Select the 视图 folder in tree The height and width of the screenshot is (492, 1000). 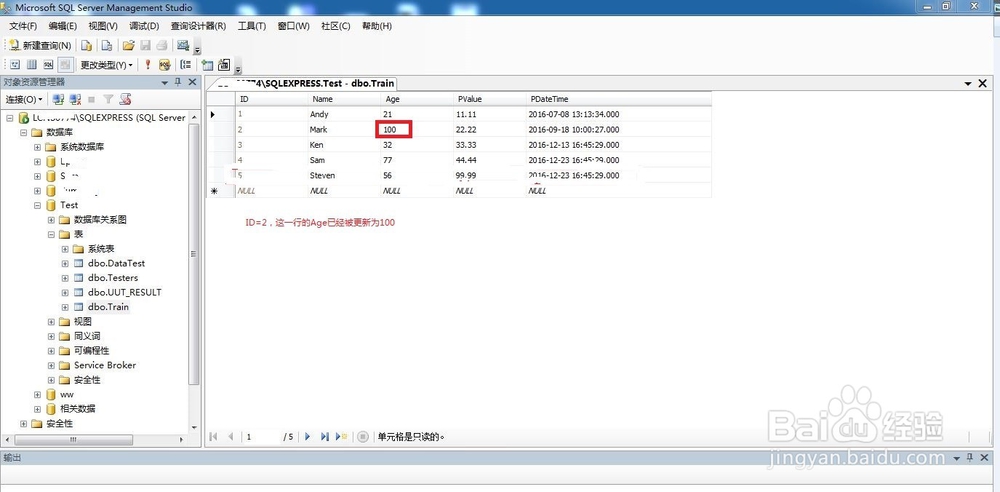[83, 322]
